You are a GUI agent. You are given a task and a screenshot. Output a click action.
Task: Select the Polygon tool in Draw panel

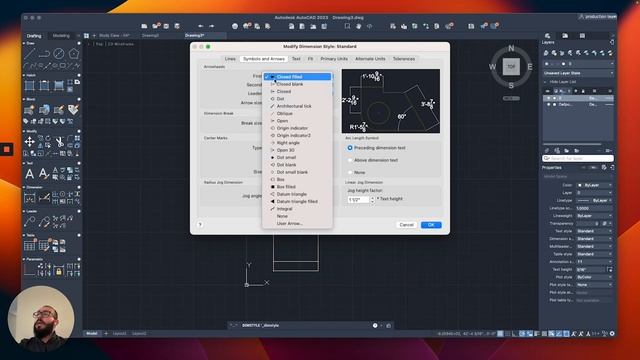73,54
